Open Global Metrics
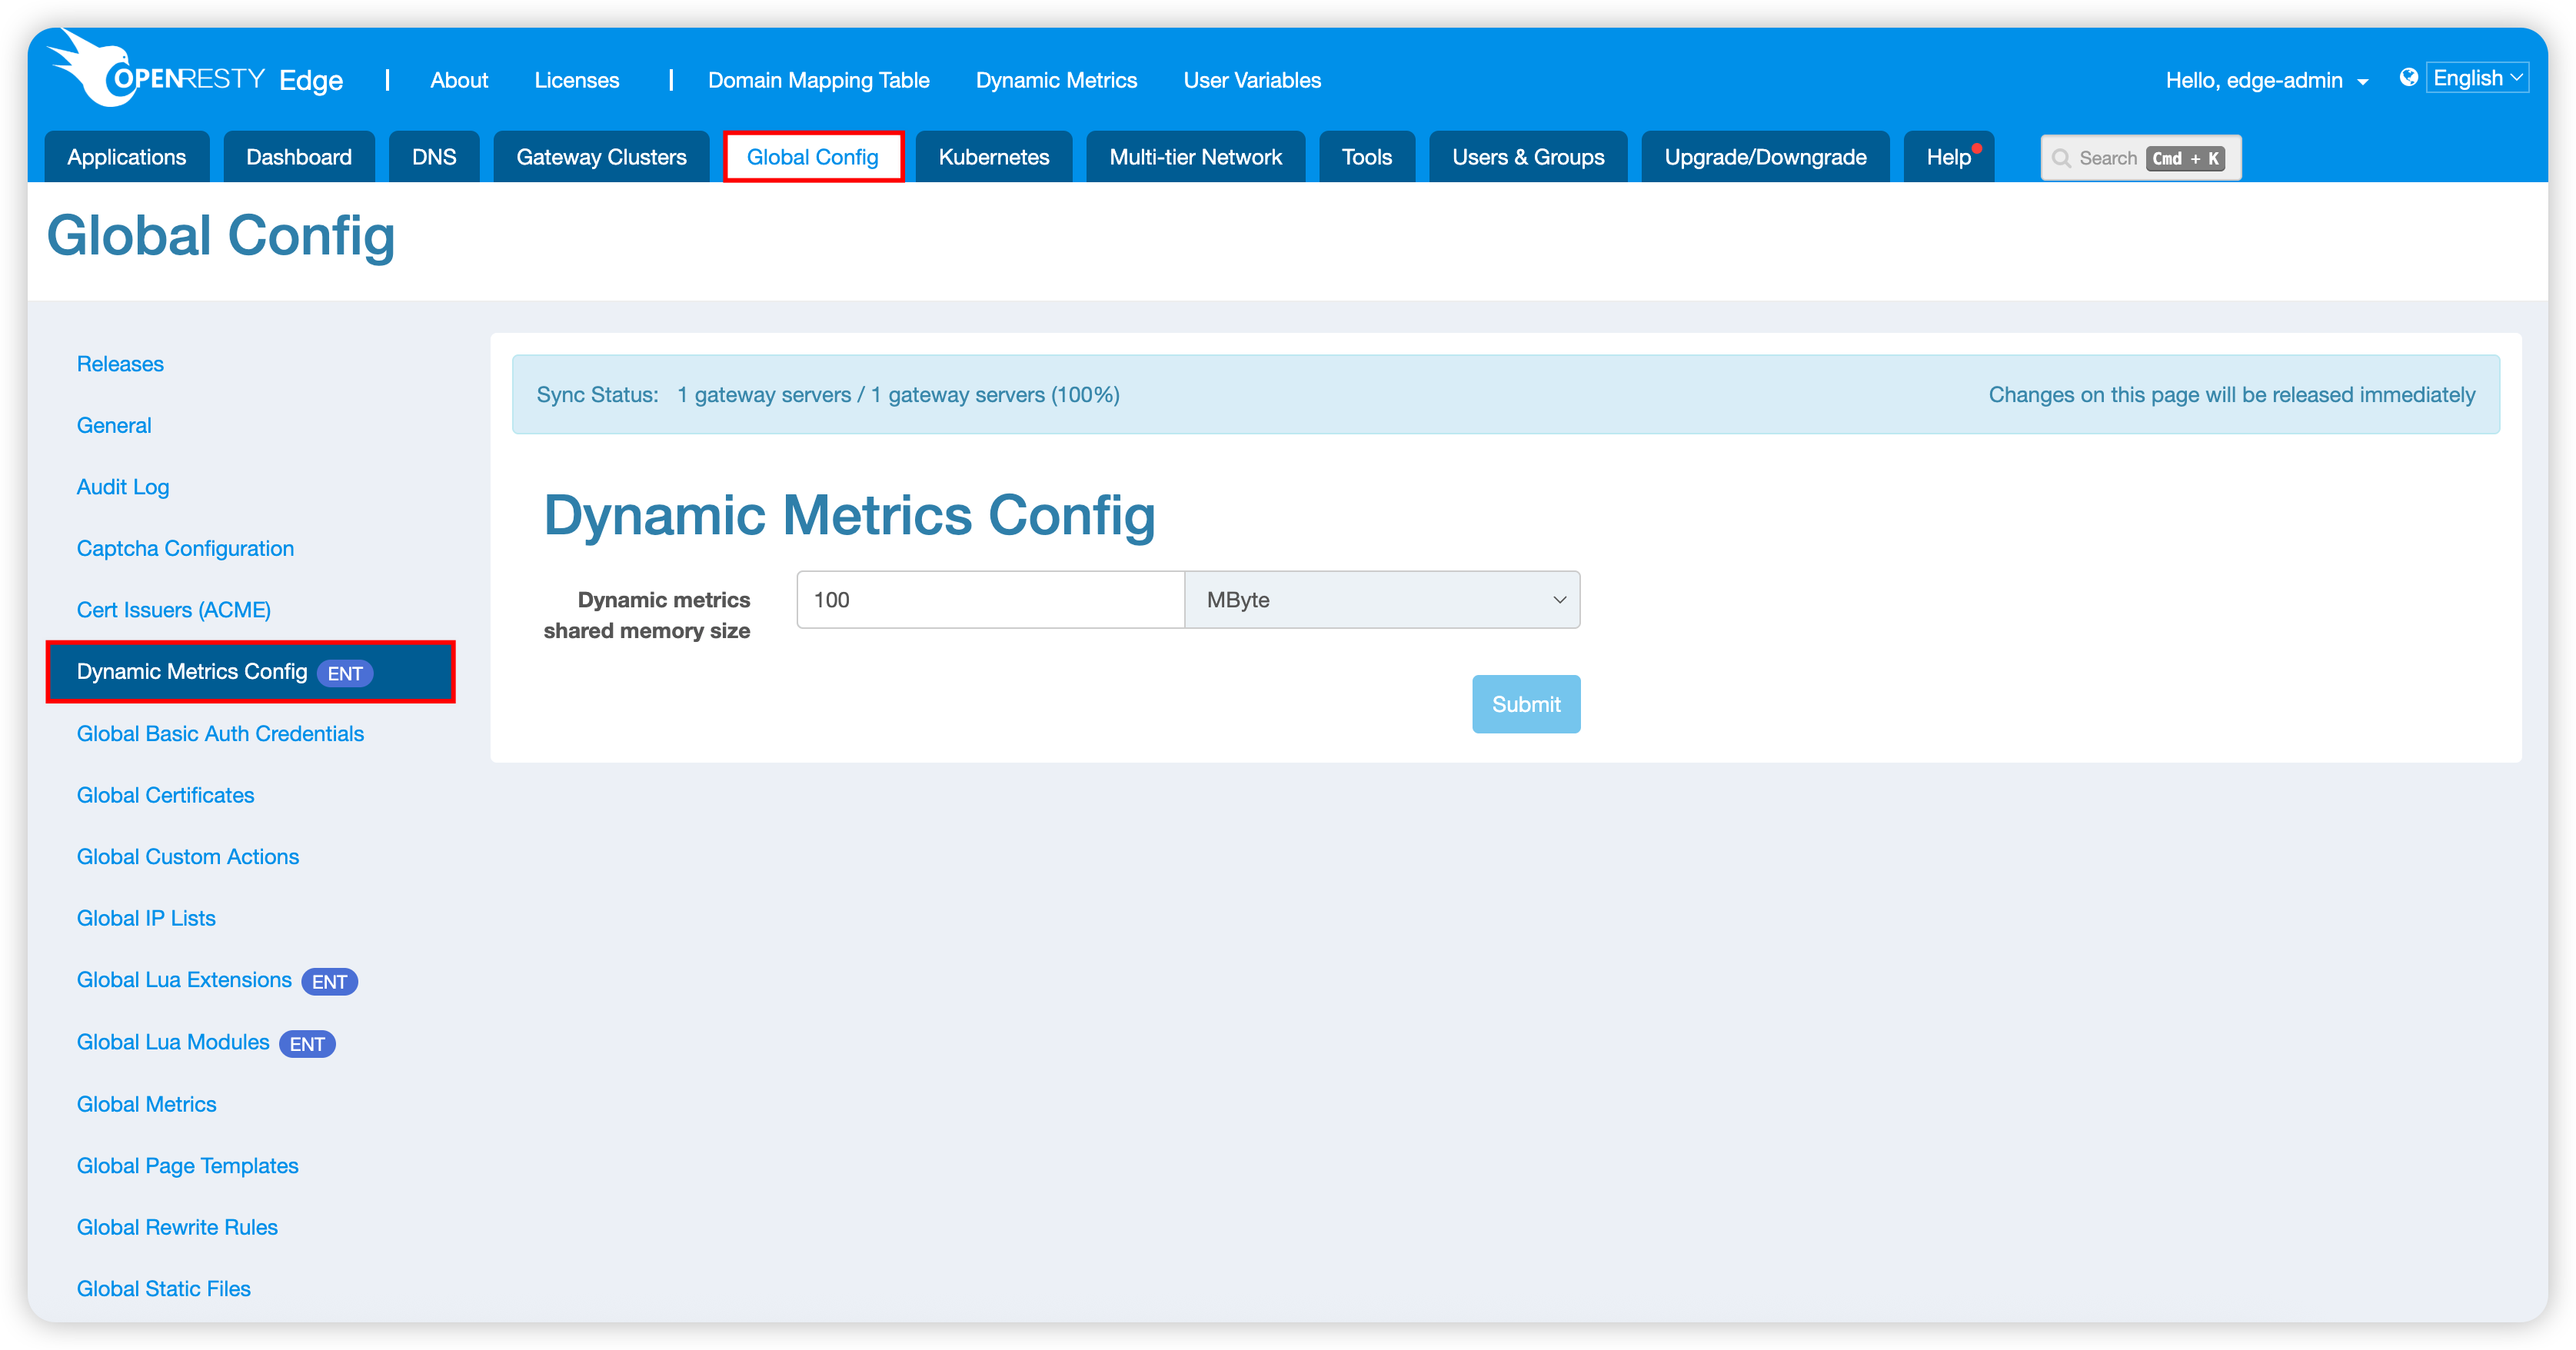This screenshot has width=2576, height=1350. (146, 1104)
